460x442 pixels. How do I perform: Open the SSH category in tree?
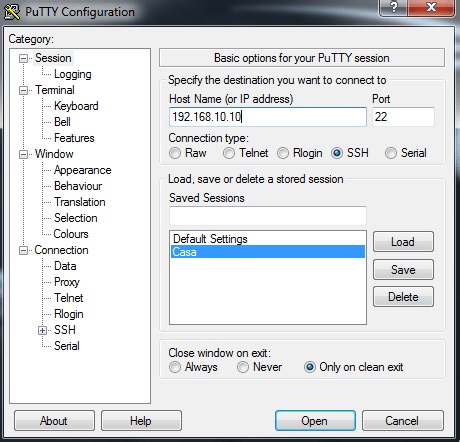(x=65, y=330)
